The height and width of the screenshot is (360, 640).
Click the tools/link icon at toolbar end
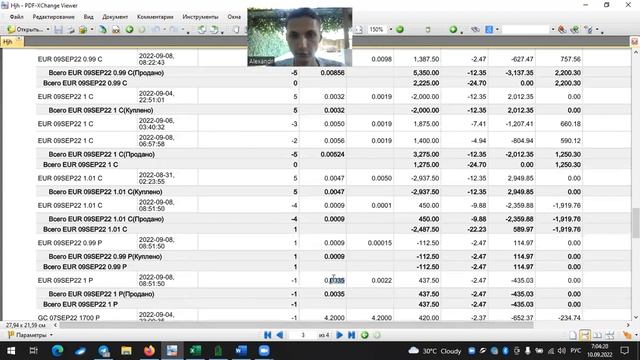pos(589,29)
